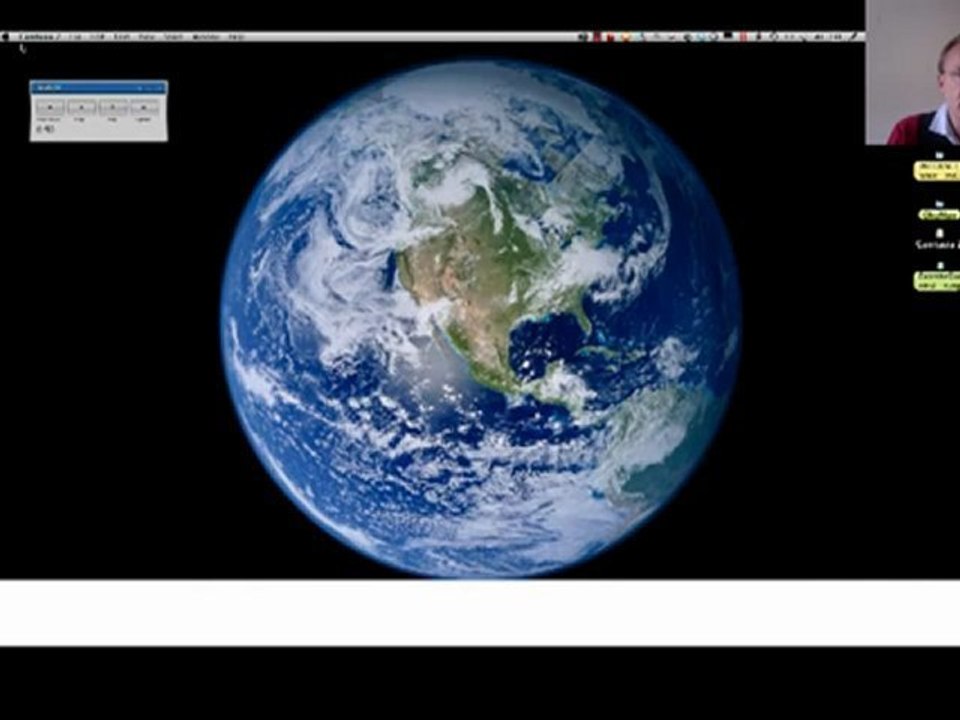Open the Help menu

point(236,37)
